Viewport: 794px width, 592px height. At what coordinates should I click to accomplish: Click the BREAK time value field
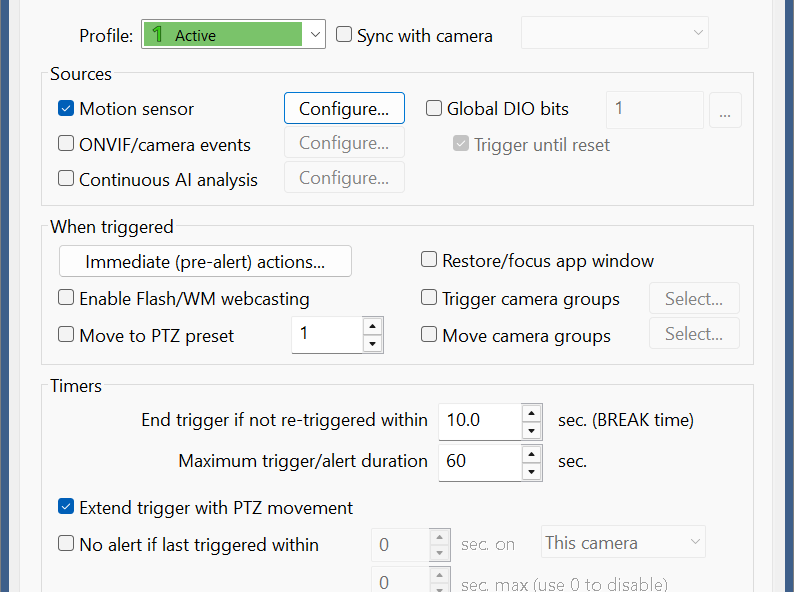click(x=480, y=421)
